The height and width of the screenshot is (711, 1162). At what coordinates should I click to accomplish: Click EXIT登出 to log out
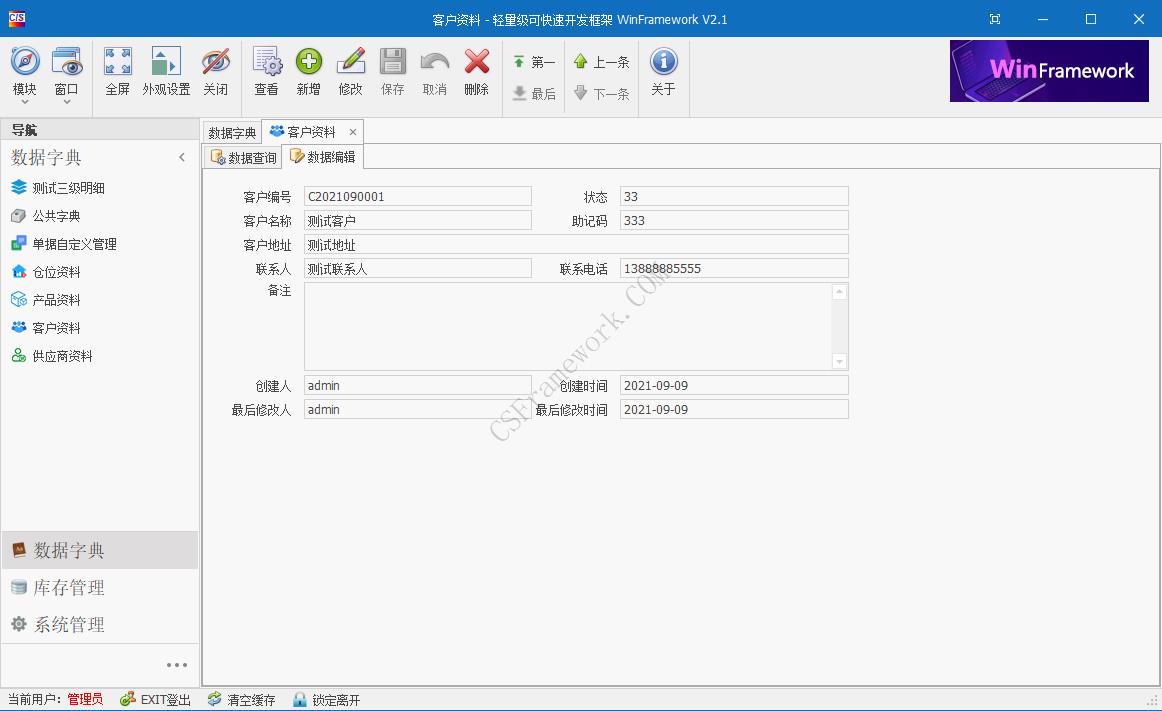154,699
